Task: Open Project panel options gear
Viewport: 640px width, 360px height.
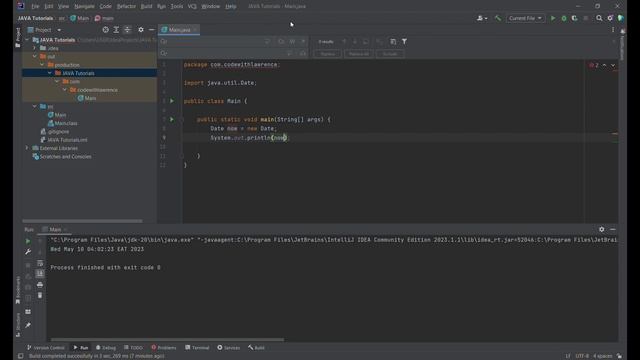Action: click(141, 30)
